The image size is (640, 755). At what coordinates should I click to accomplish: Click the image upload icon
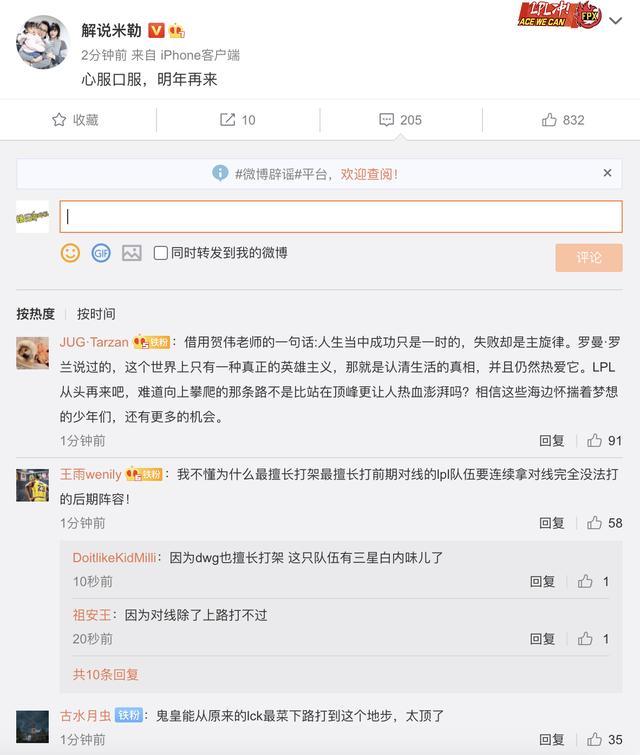pyautogui.click(x=131, y=253)
